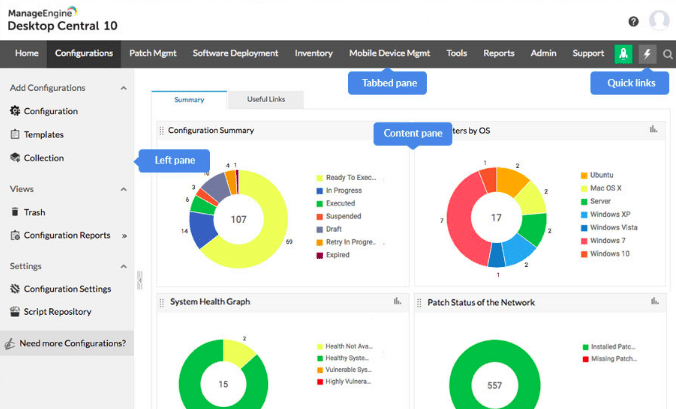Collapse the left pane with splitter handle
Image resolution: width=676 pixels, height=409 pixels.
tap(139, 280)
